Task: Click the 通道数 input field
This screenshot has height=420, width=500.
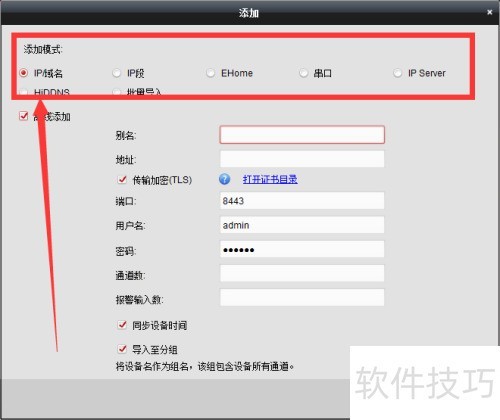Action: [302, 274]
